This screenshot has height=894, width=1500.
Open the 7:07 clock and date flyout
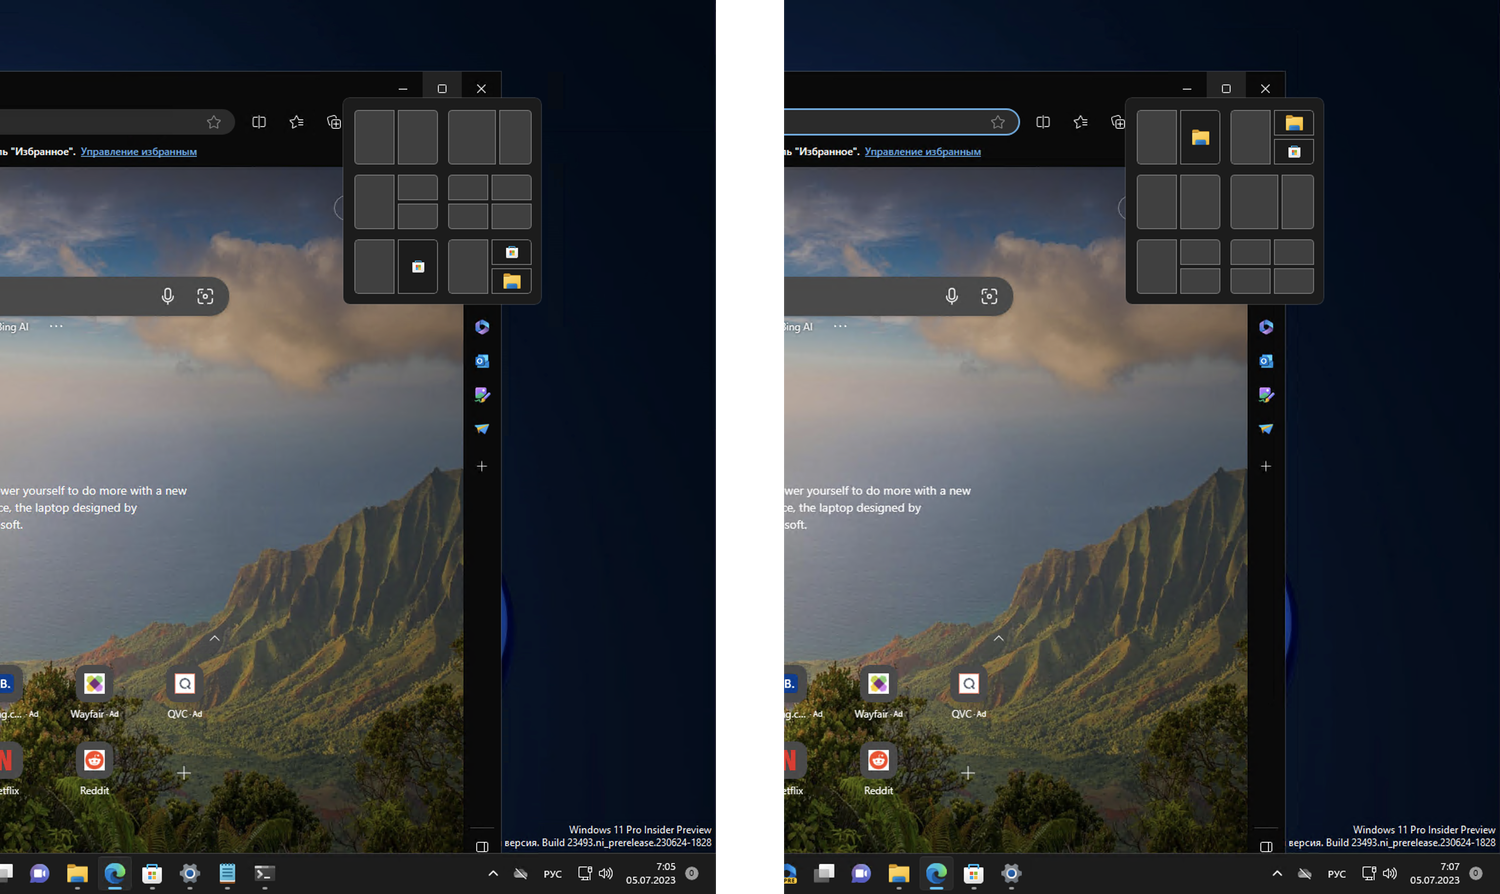click(1435, 874)
